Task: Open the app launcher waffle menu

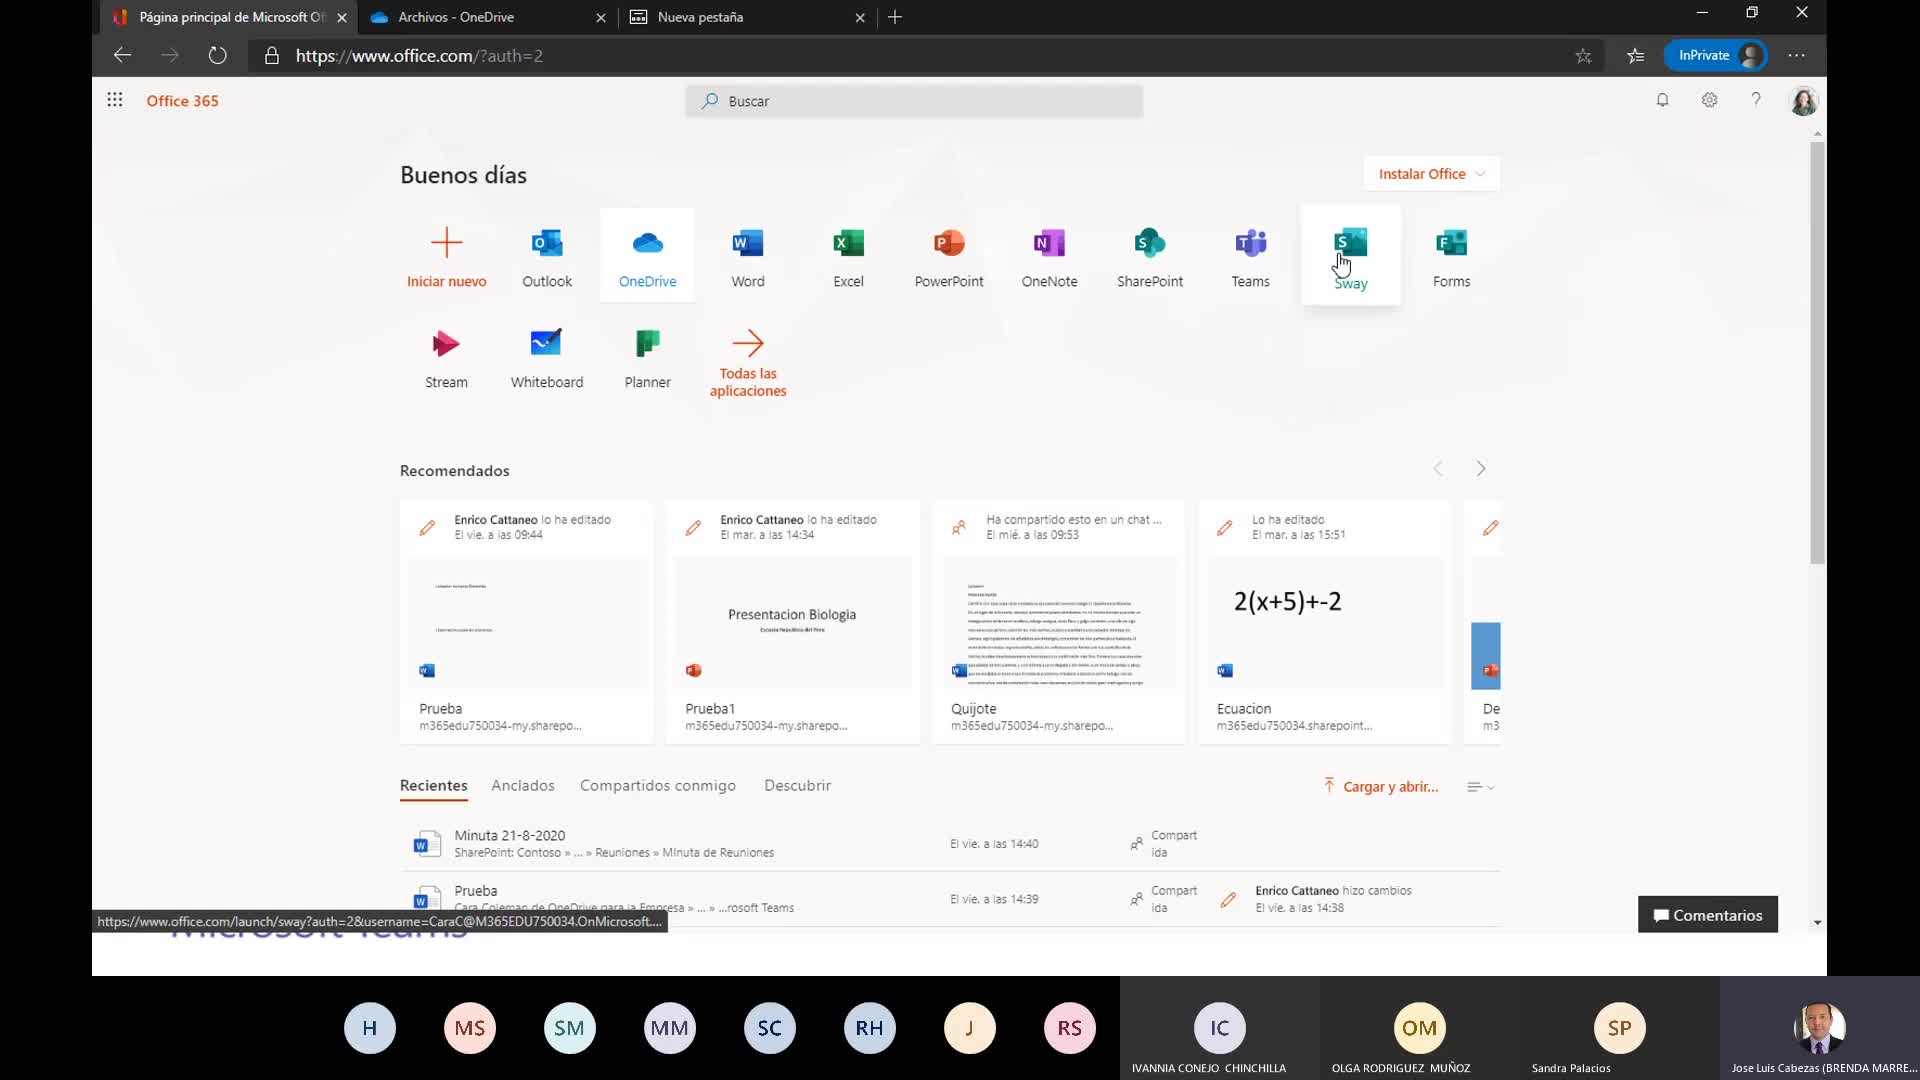Action: (x=115, y=100)
